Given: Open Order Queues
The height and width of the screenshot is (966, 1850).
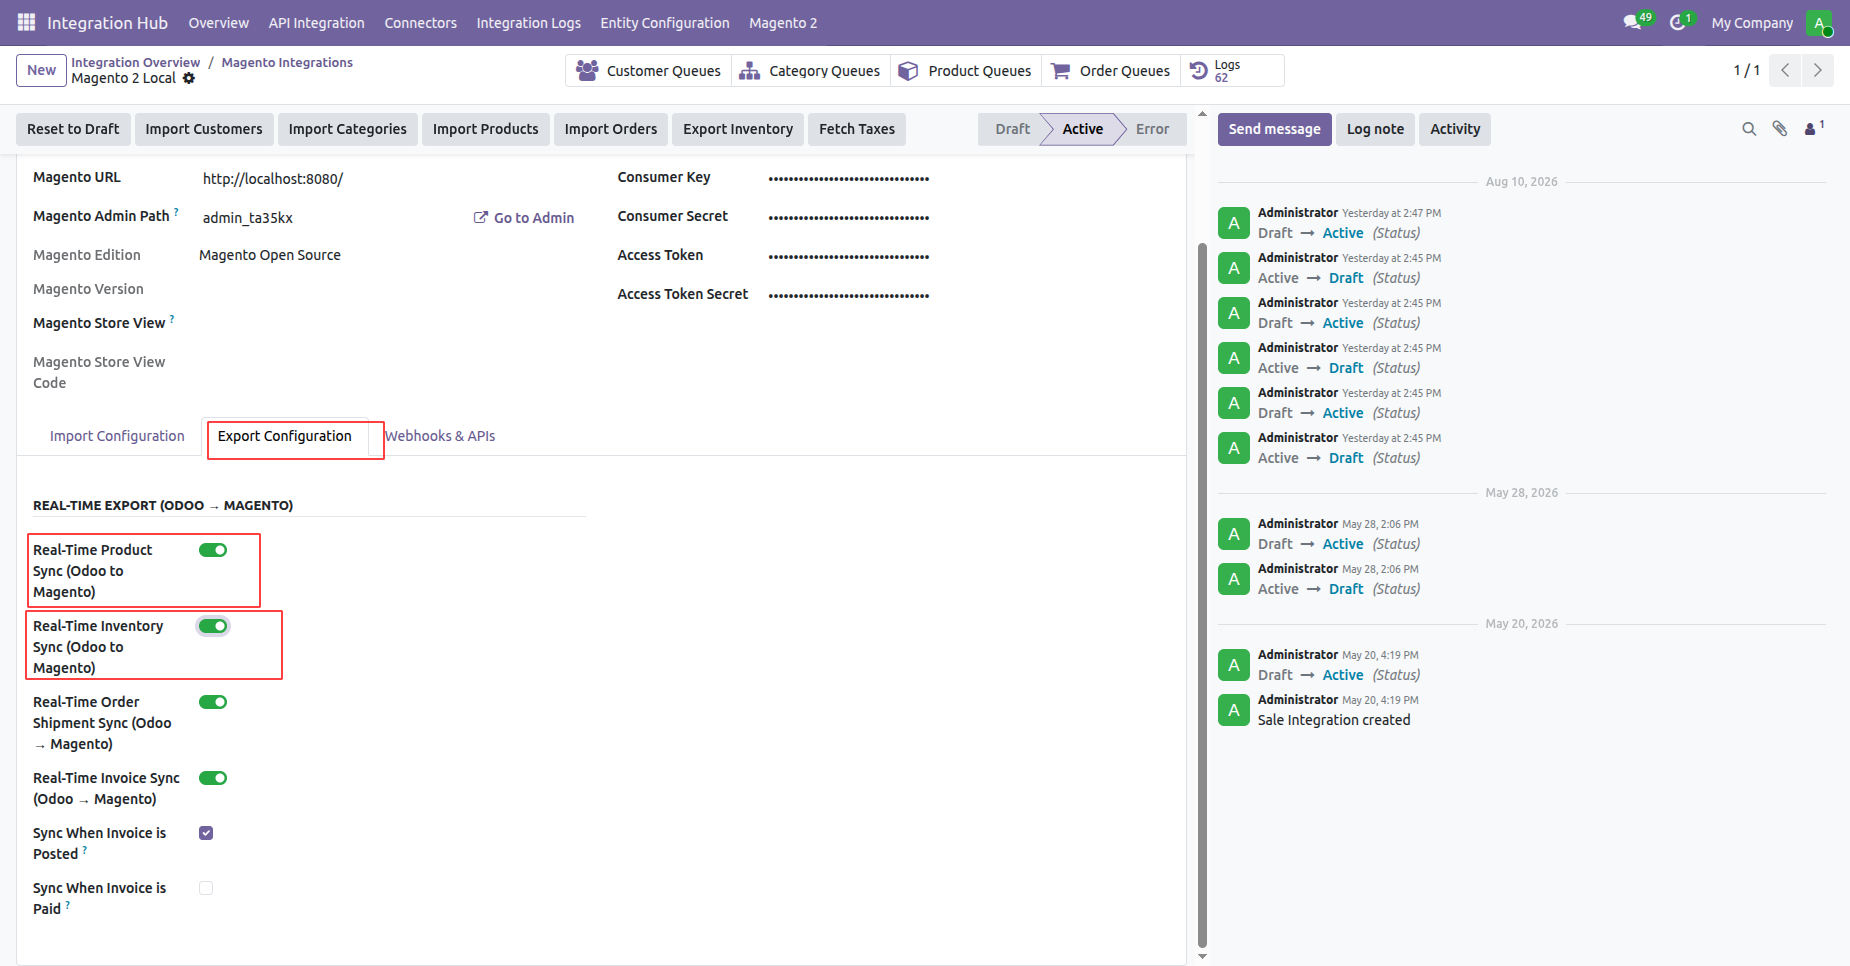Looking at the screenshot, I should coord(1110,71).
